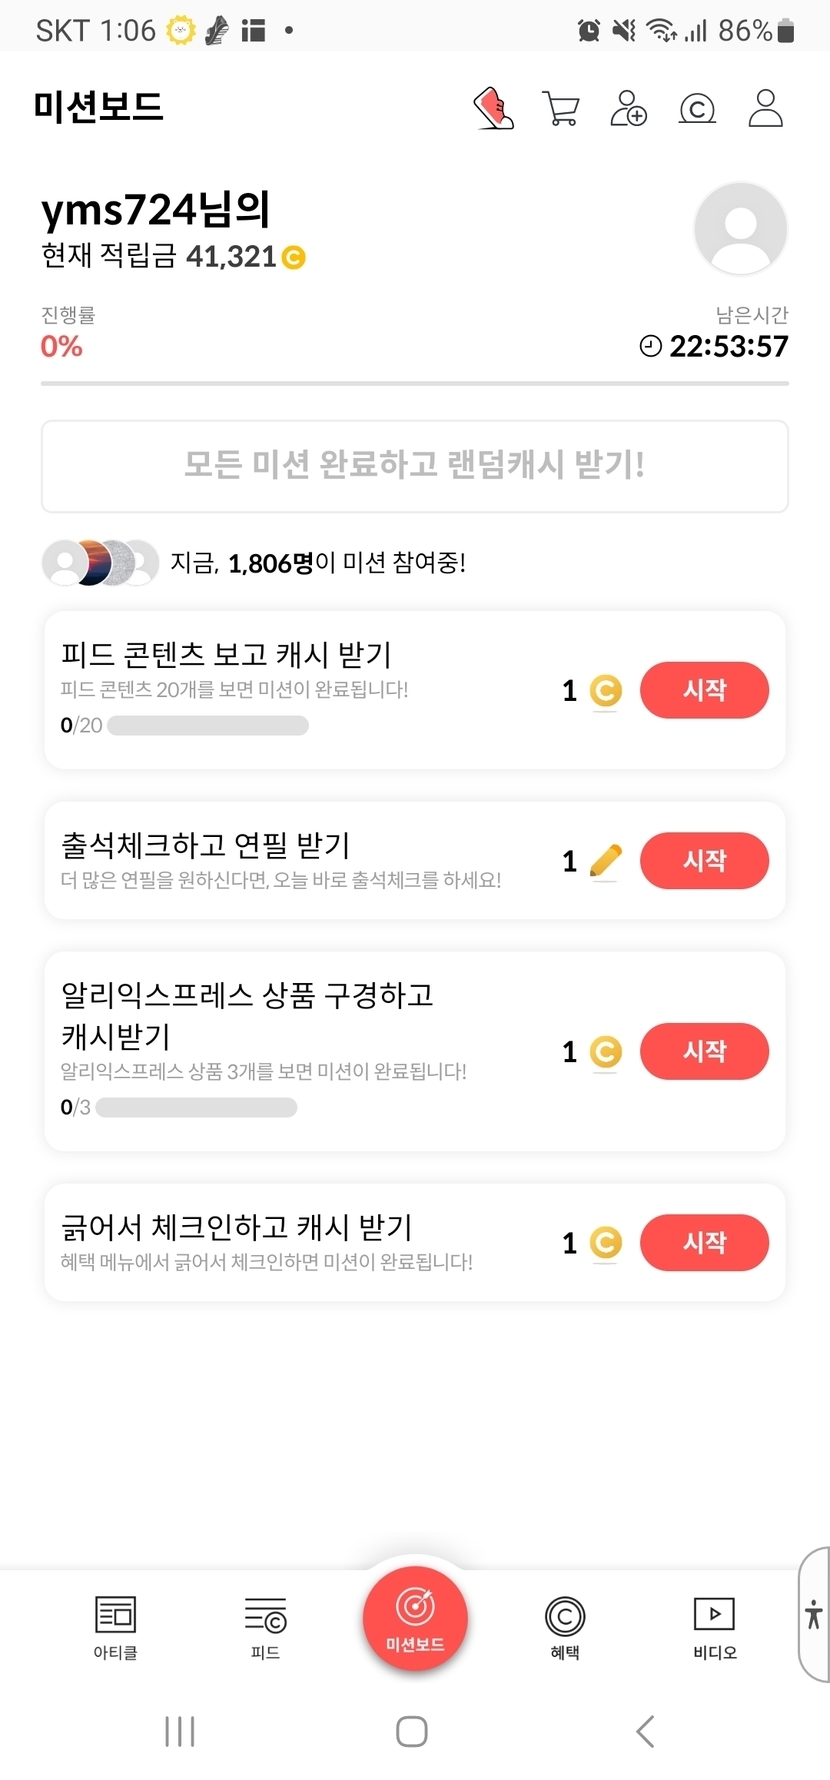Viewport: 830px width, 1780px height.
Task: Open the shopping cart
Action: [x=561, y=108]
